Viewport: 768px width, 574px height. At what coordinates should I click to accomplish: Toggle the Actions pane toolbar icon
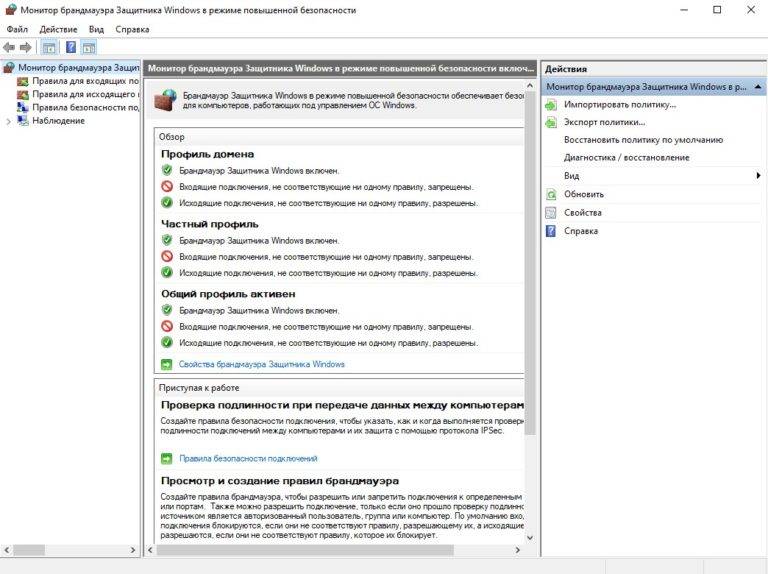(x=89, y=48)
